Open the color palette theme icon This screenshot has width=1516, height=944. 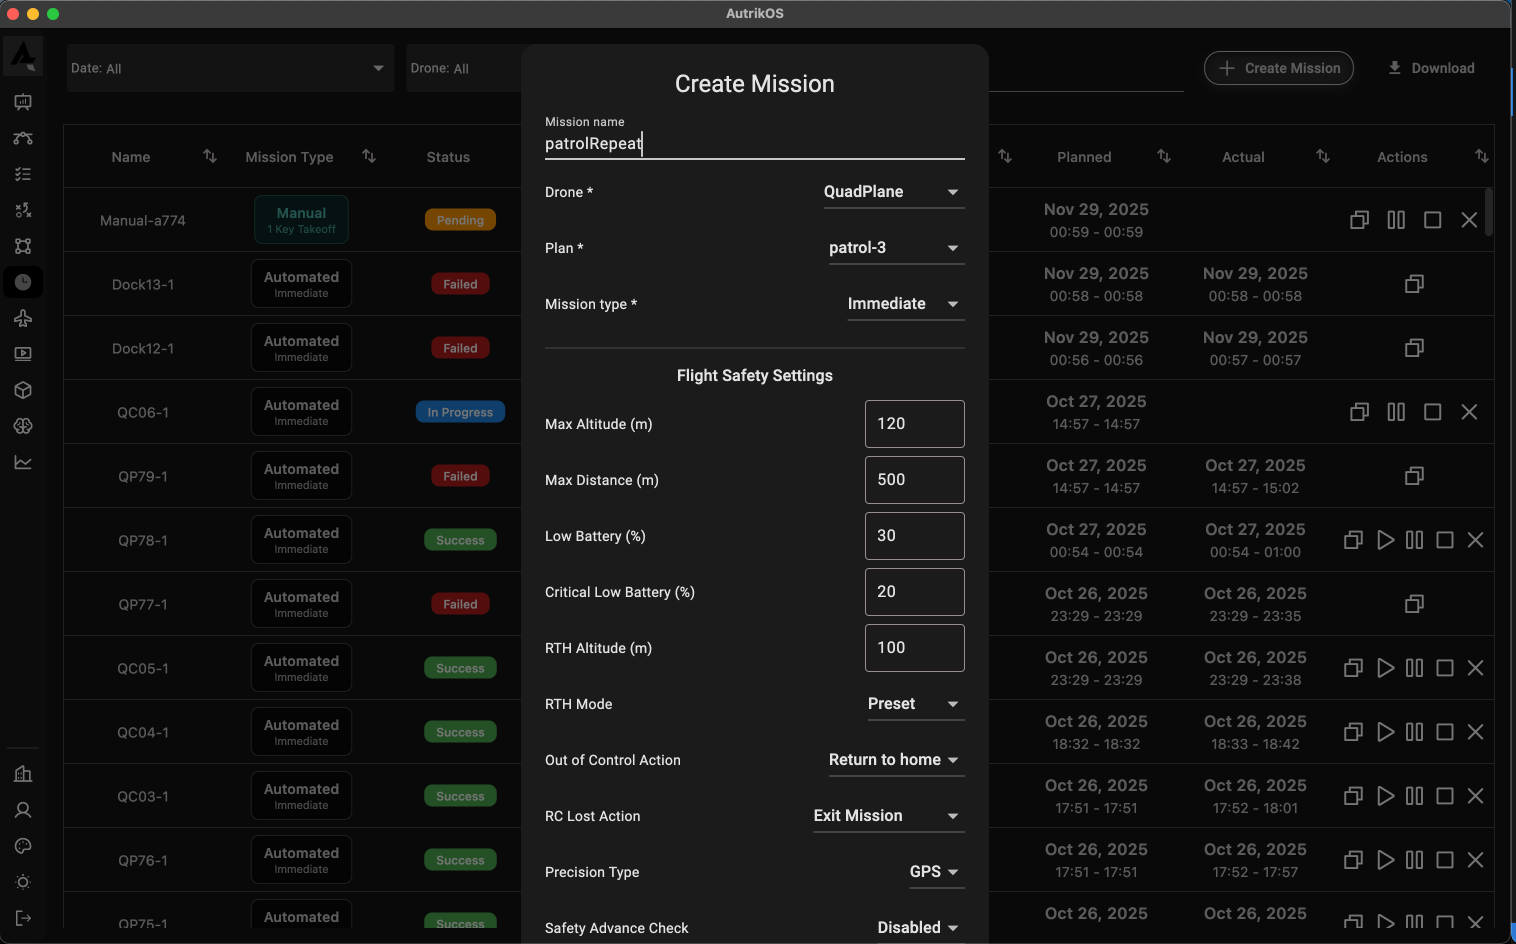point(23,846)
